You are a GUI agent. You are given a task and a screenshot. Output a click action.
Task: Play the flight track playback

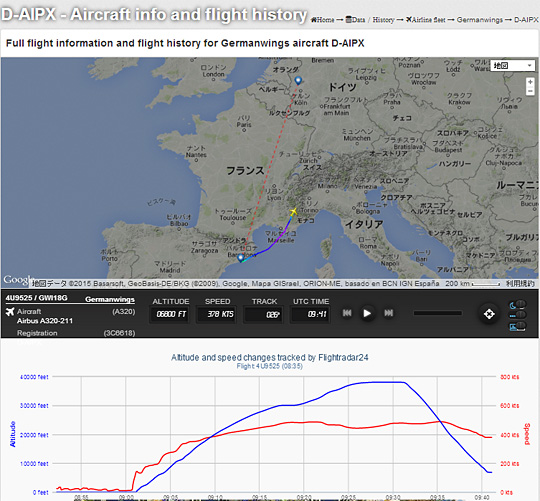pos(367,313)
